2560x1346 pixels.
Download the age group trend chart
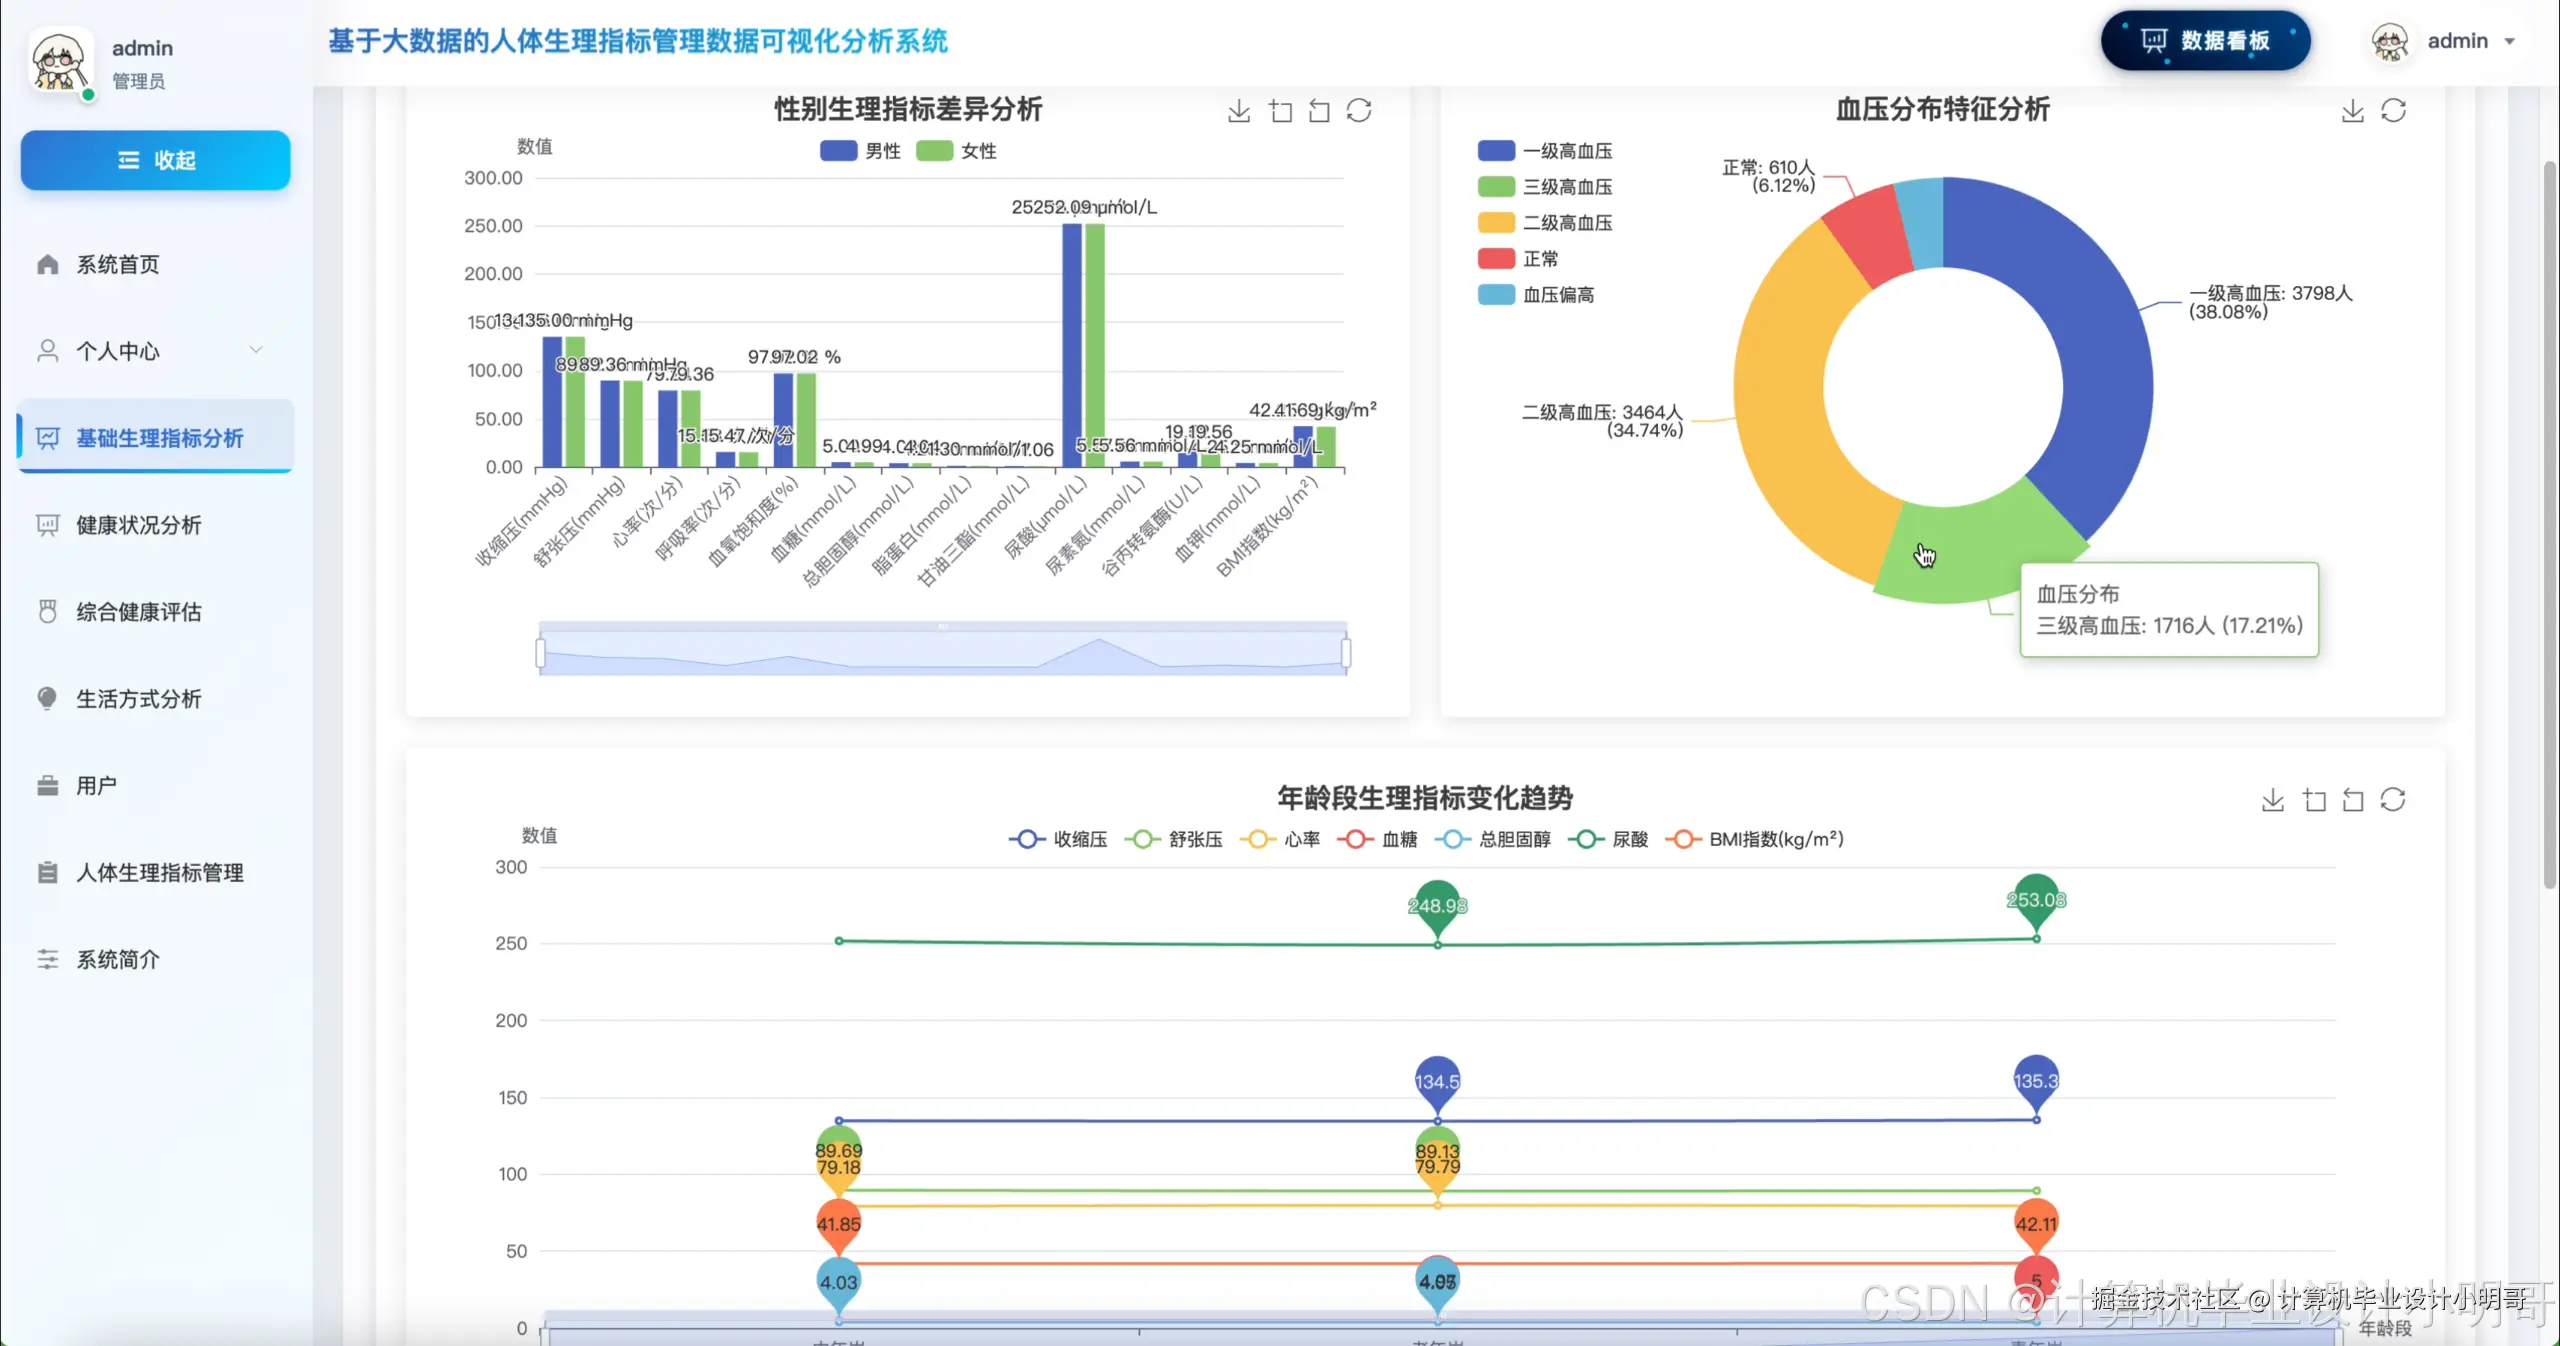click(x=2272, y=800)
